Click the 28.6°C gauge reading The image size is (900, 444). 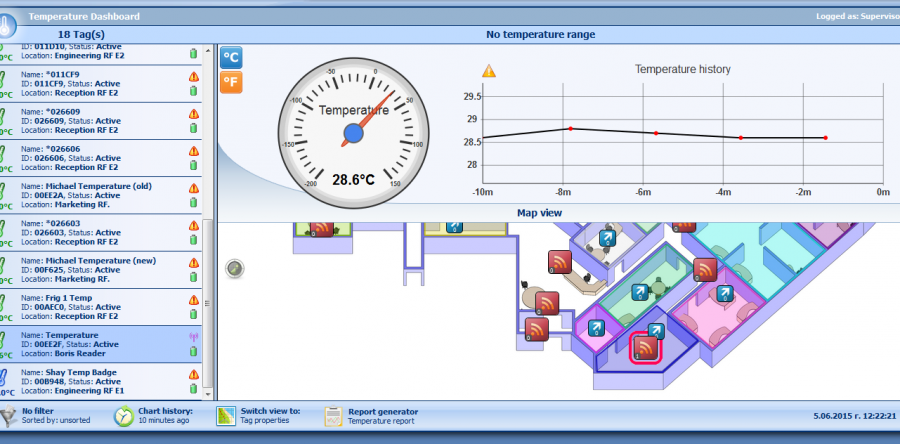[x=354, y=180]
